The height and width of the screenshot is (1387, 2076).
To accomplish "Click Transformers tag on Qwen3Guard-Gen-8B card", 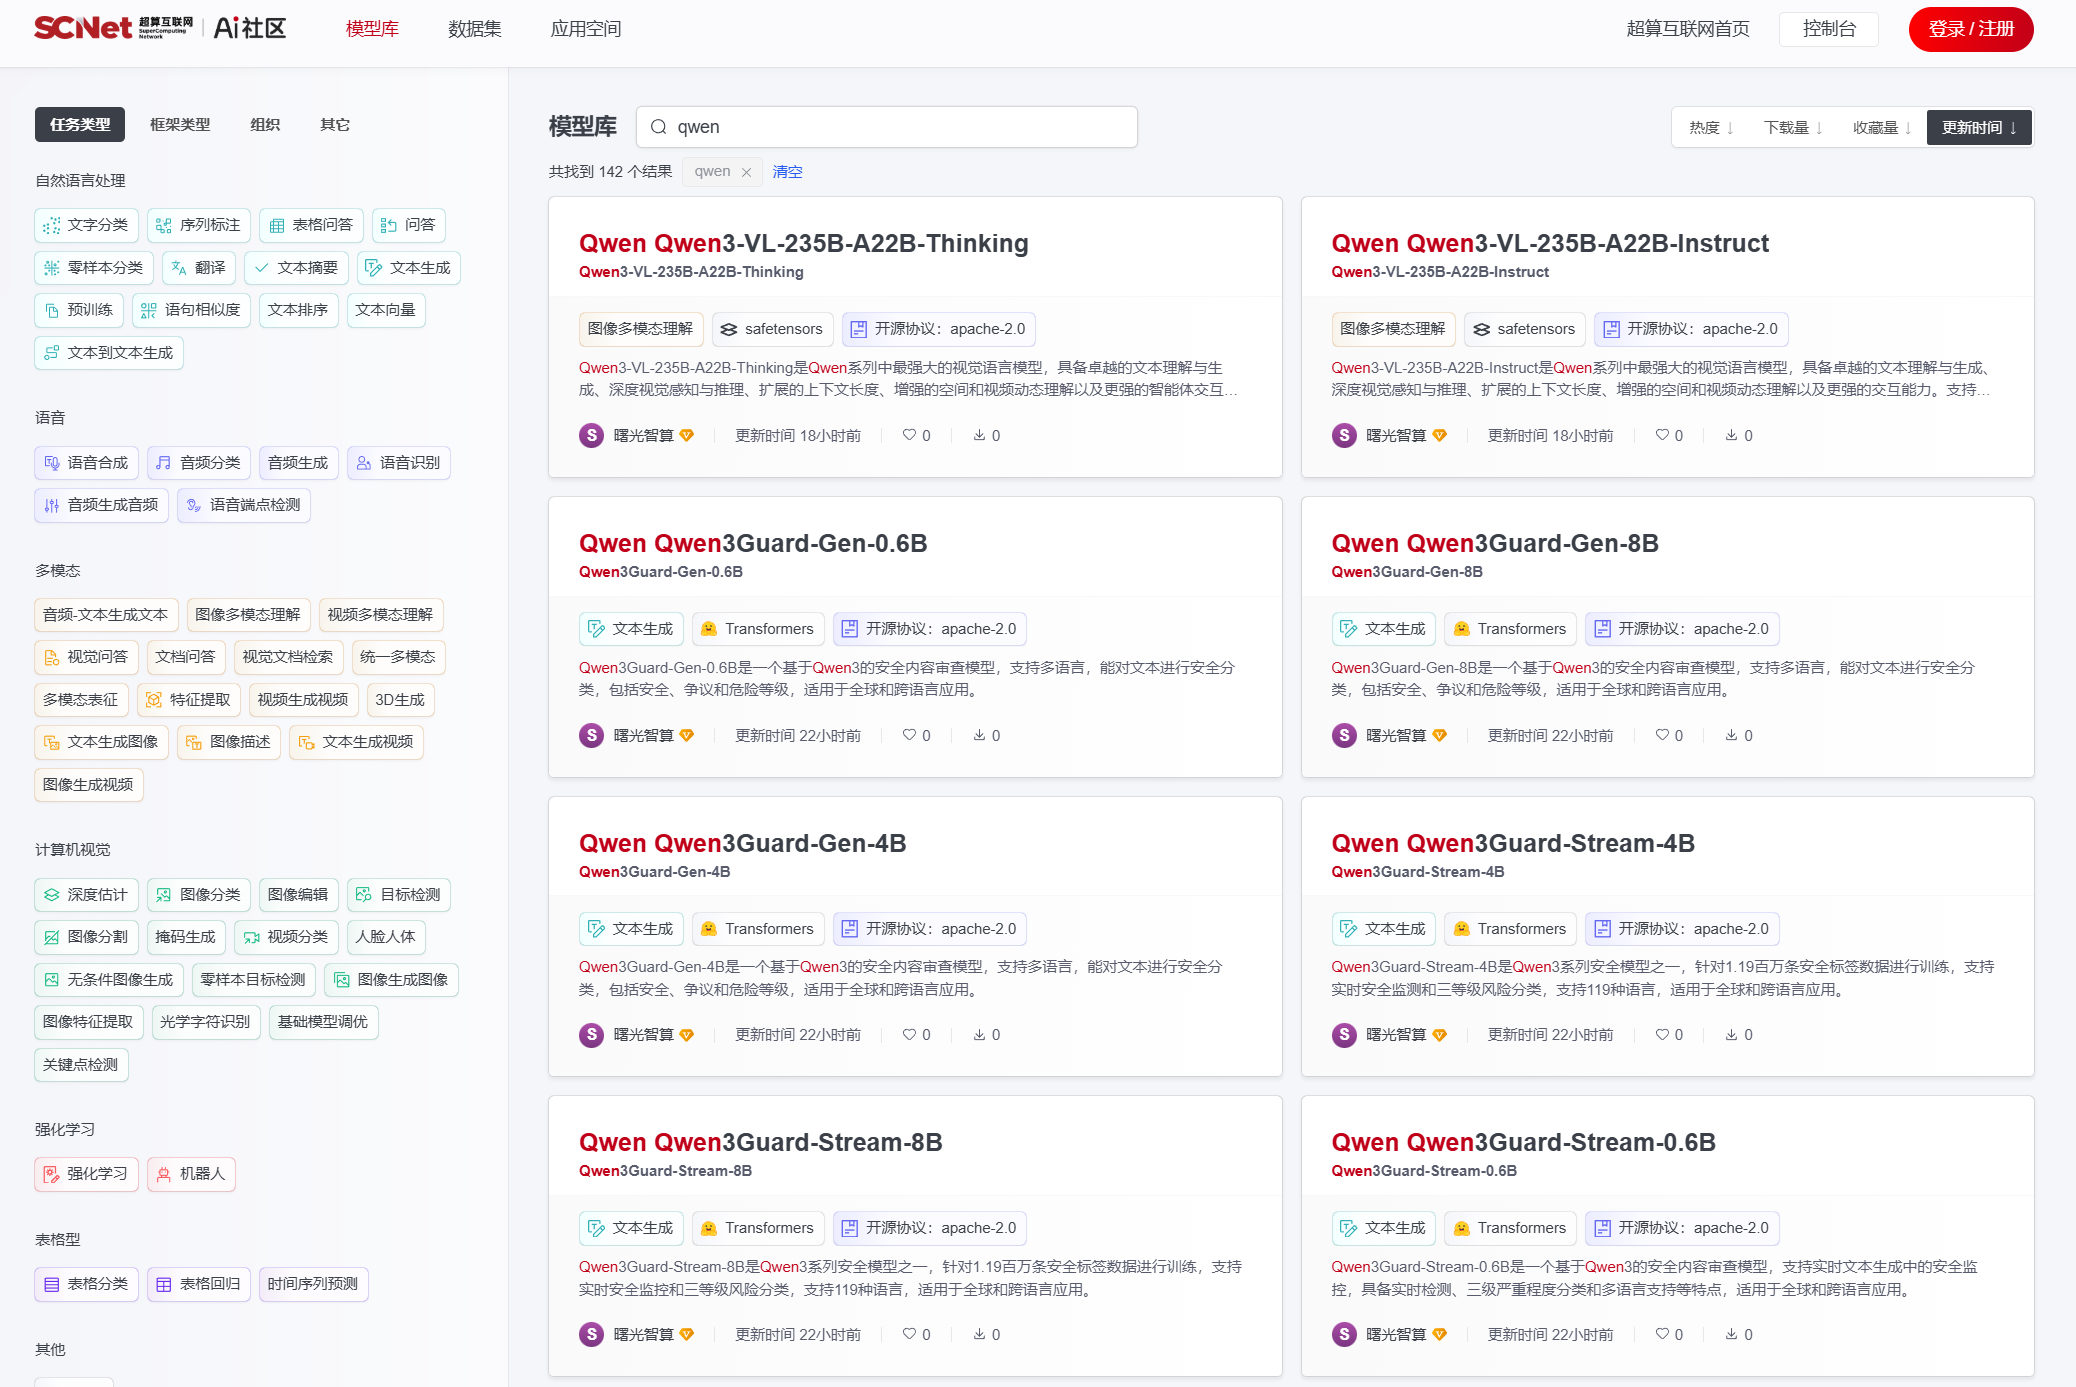I will (x=1510, y=629).
